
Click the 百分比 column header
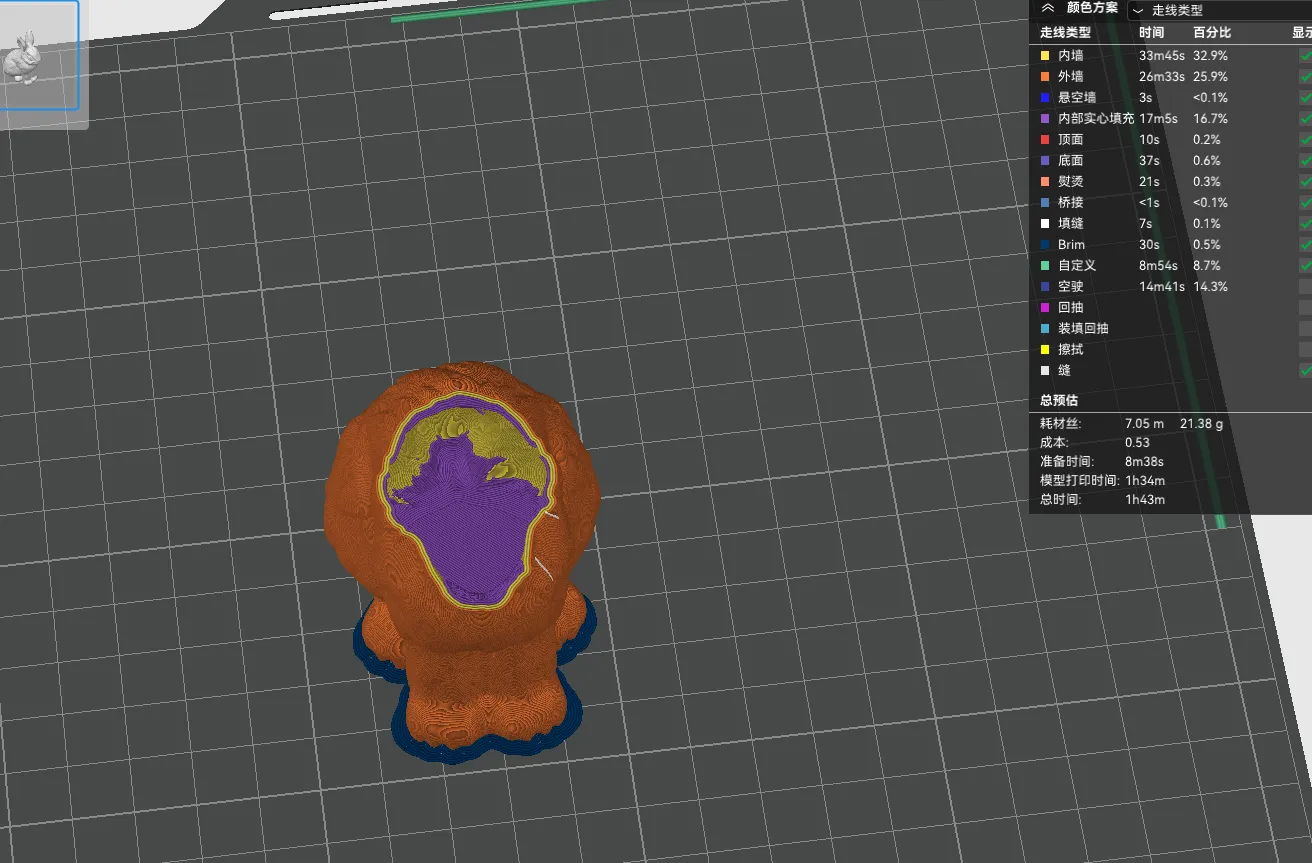[1212, 33]
